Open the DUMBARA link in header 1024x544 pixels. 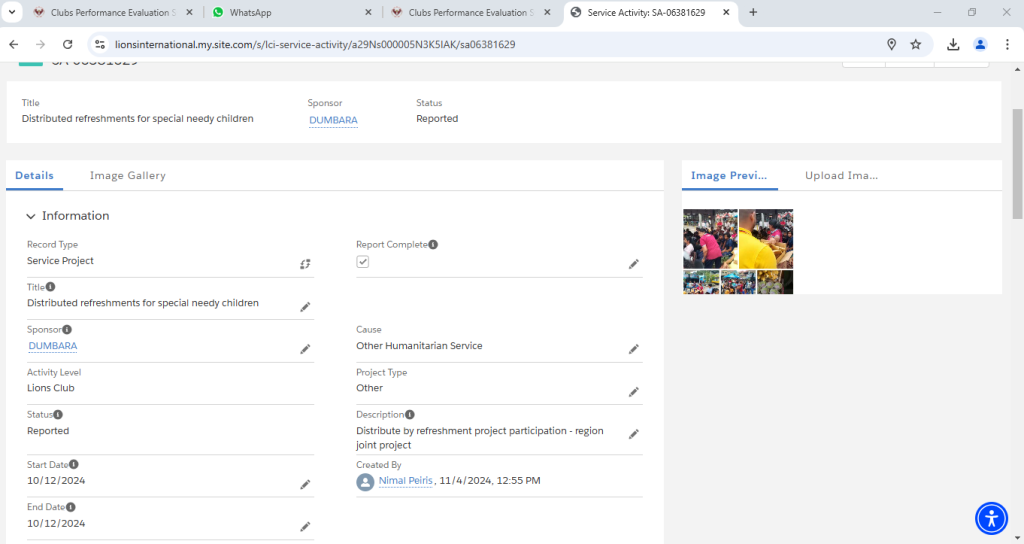click(333, 120)
